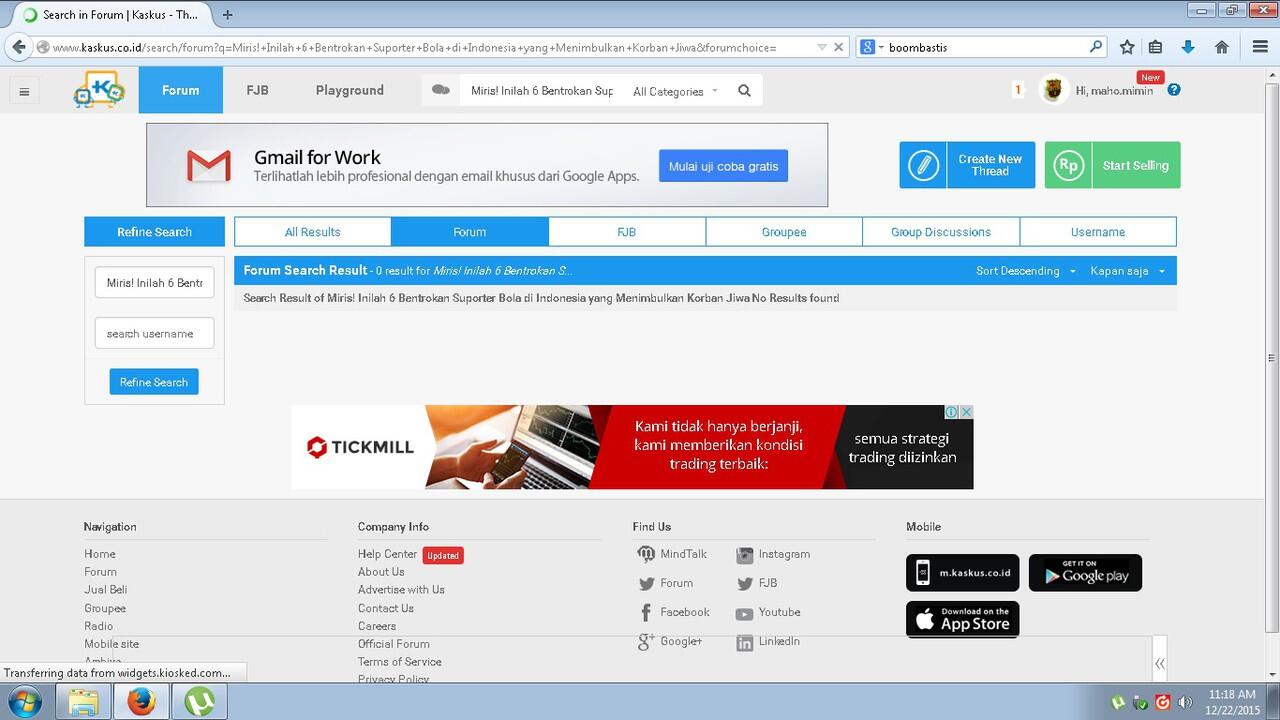
Task: Open Playground in the top navigation
Action: click(350, 90)
